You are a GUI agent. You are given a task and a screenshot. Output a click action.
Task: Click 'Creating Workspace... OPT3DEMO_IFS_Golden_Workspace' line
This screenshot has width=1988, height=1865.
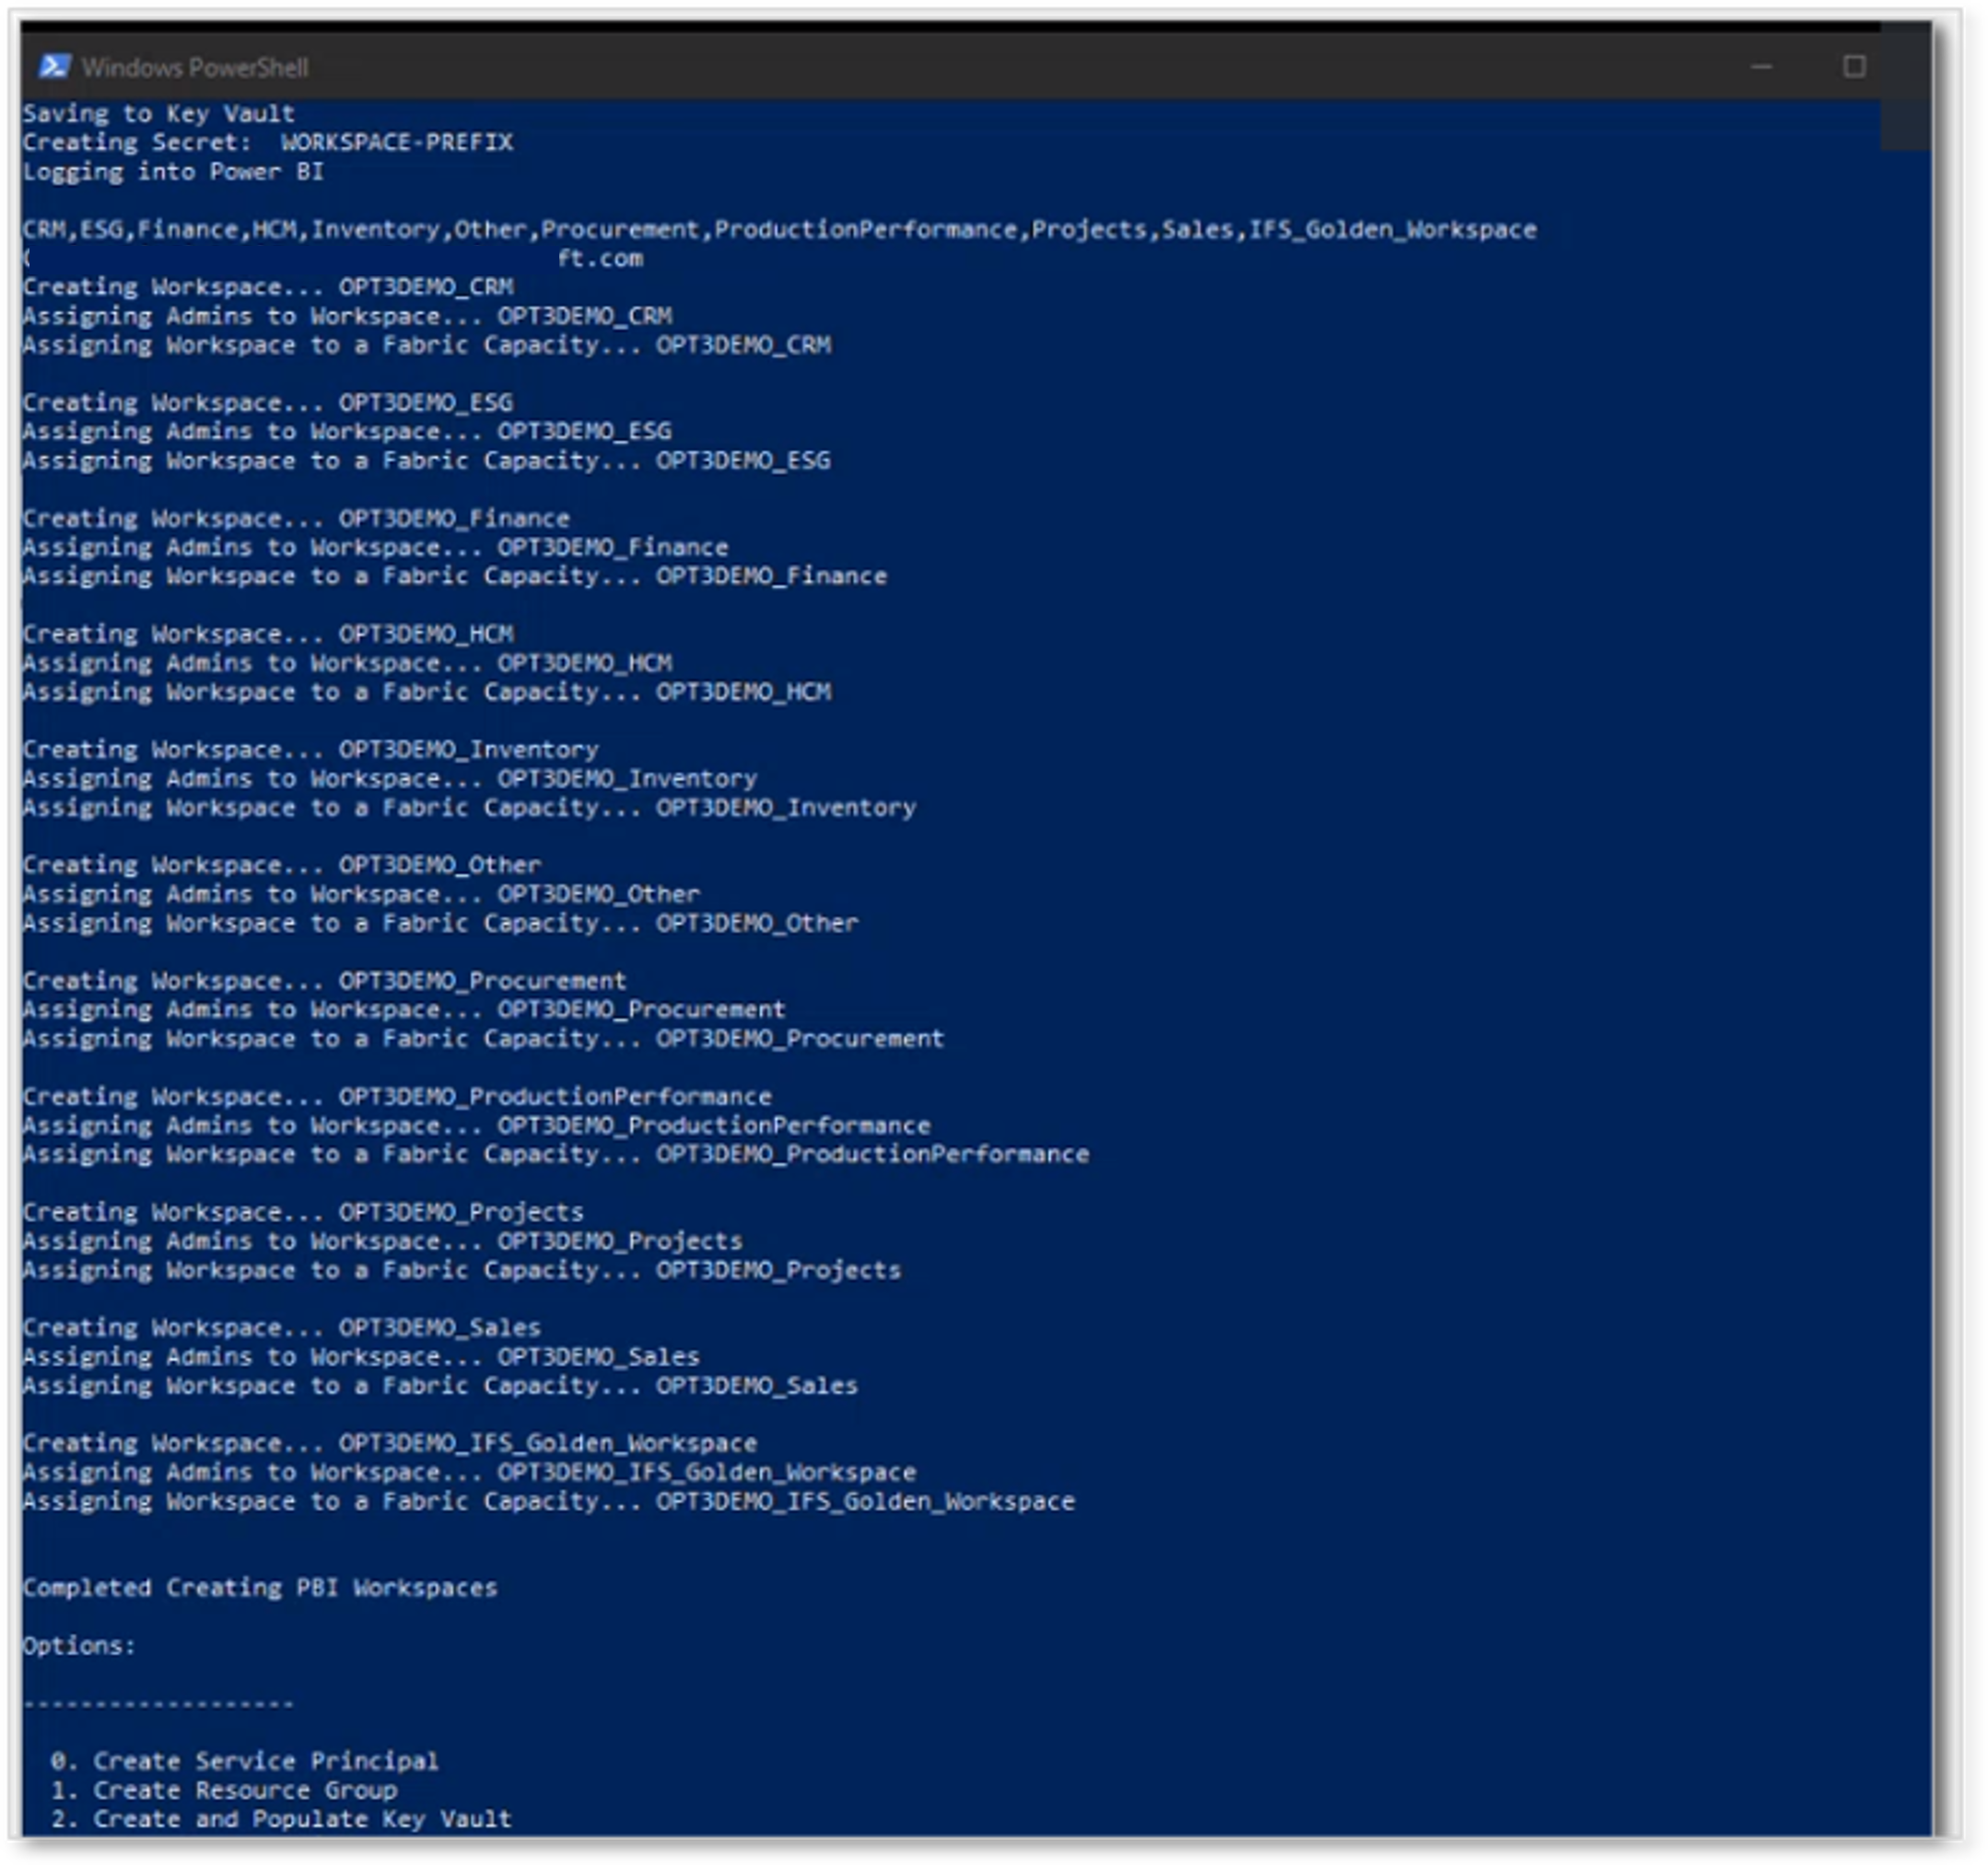click(390, 1445)
